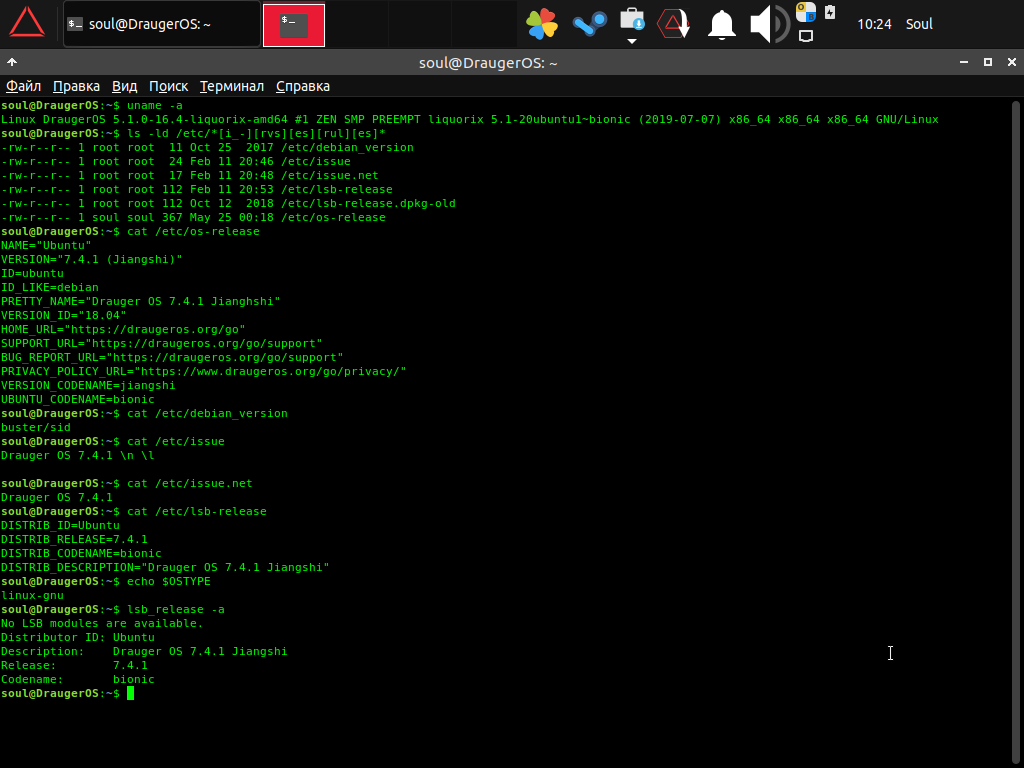Screen dimensions: 1024x768
Task: Click the 'cat /etc/os-release' command
Action: (193, 231)
